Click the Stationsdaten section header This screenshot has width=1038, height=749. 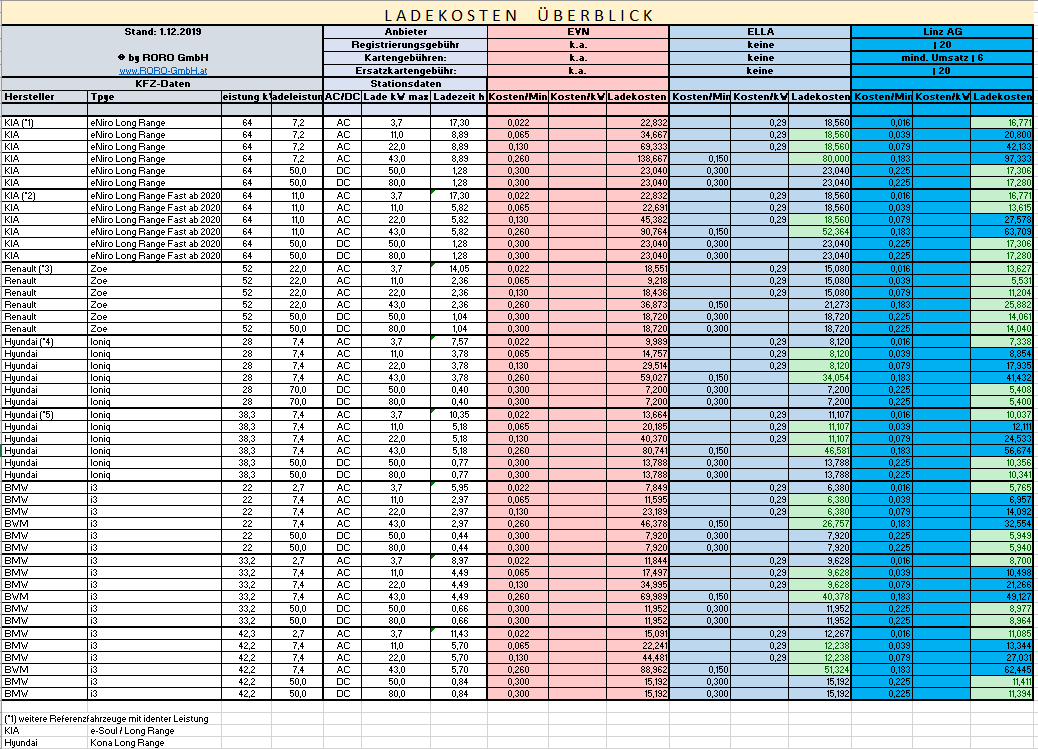404,84
